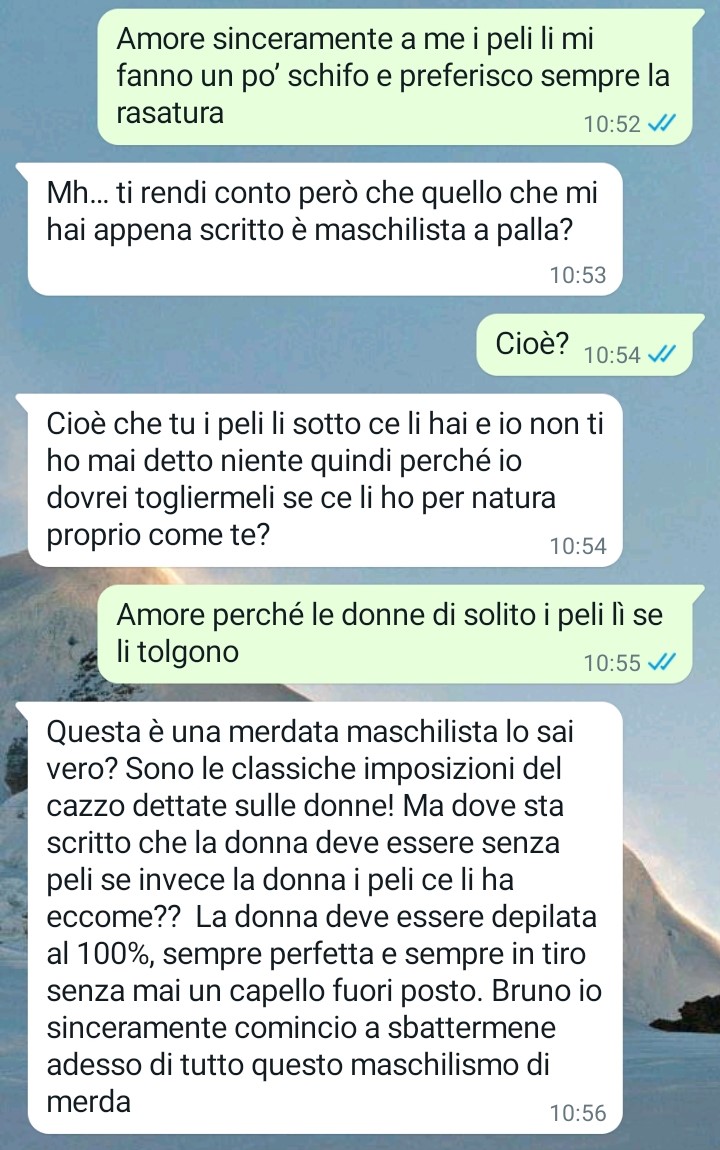The width and height of the screenshot is (720, 1150).
Task: Click the 10:56 timestamp of last message
Action: coord(578,1113)
